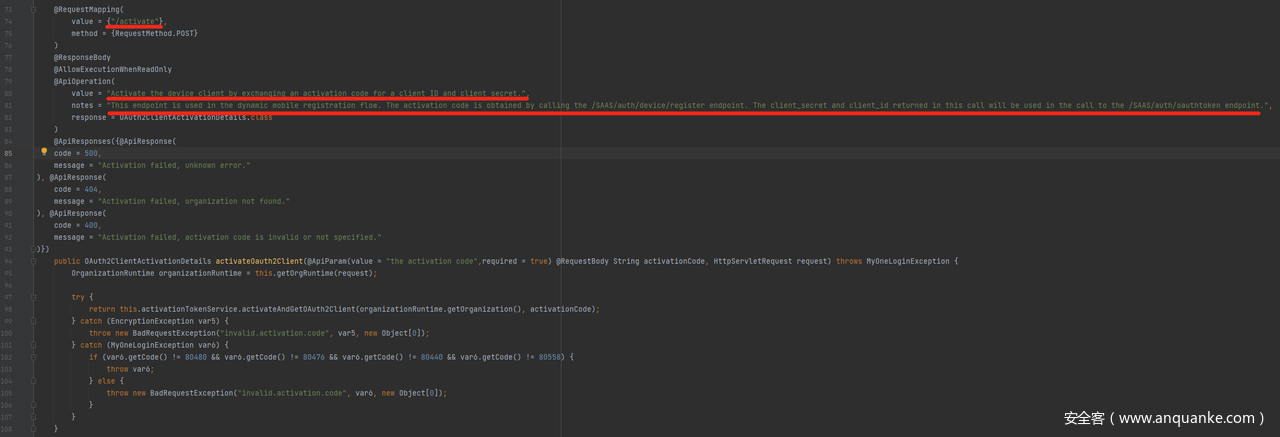This screenshot has height=437, width=1280.
Task: Fold the activateOauth2Client method declaration
Action: point(33,261)
